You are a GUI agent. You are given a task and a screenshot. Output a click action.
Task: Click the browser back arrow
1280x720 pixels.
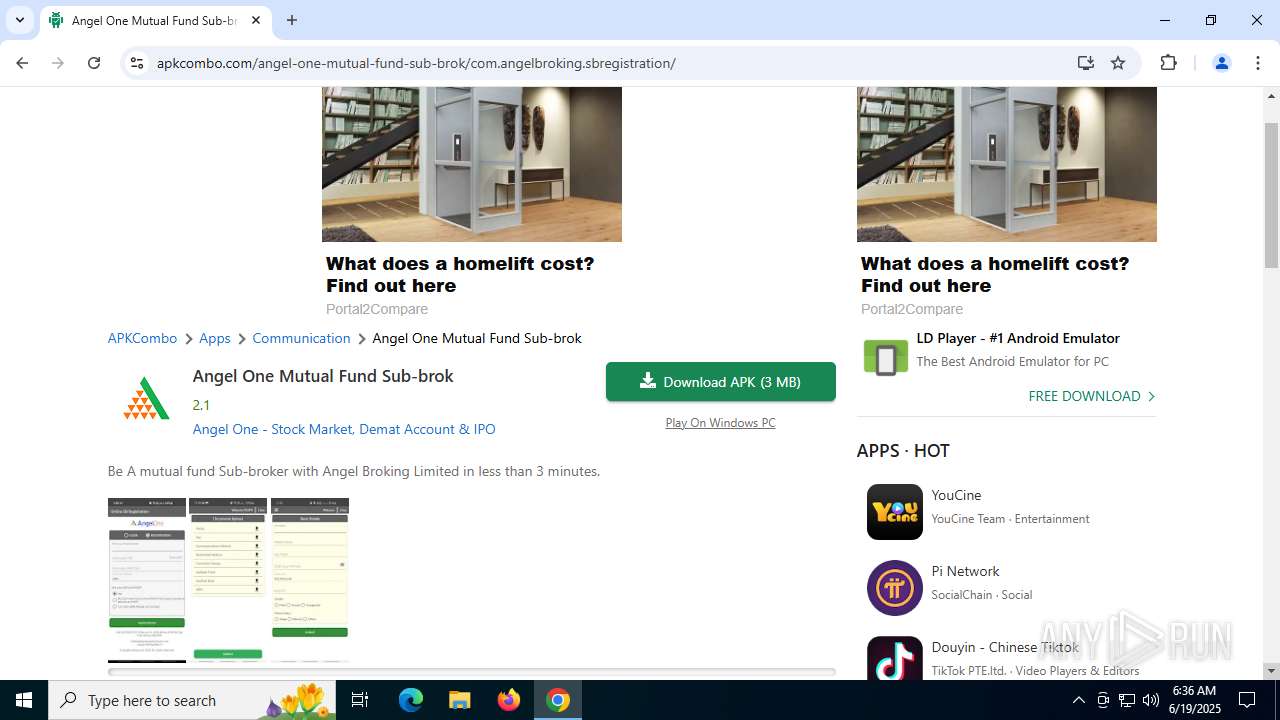[x=22, y=63]
